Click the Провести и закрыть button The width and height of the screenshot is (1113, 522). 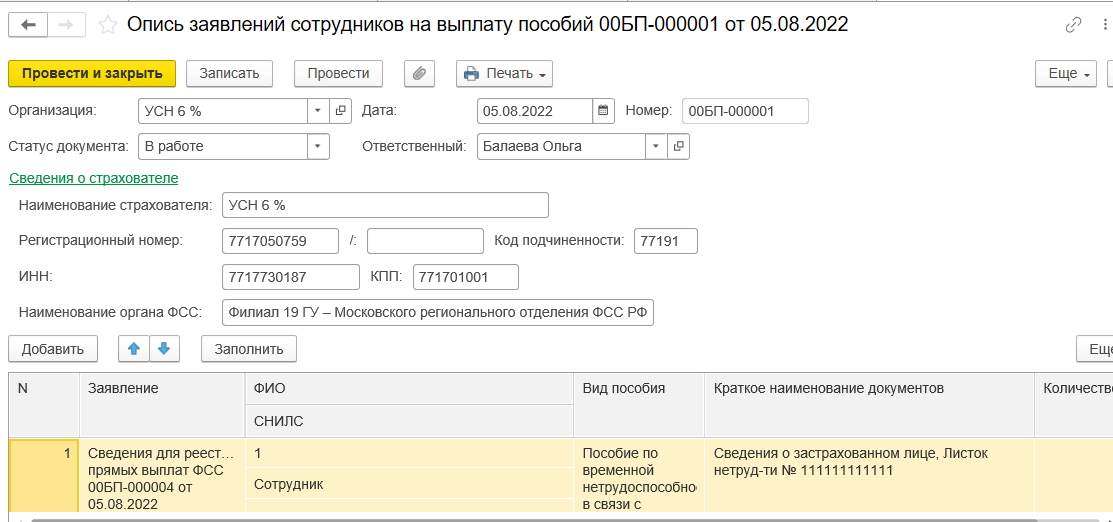point(92,73)
